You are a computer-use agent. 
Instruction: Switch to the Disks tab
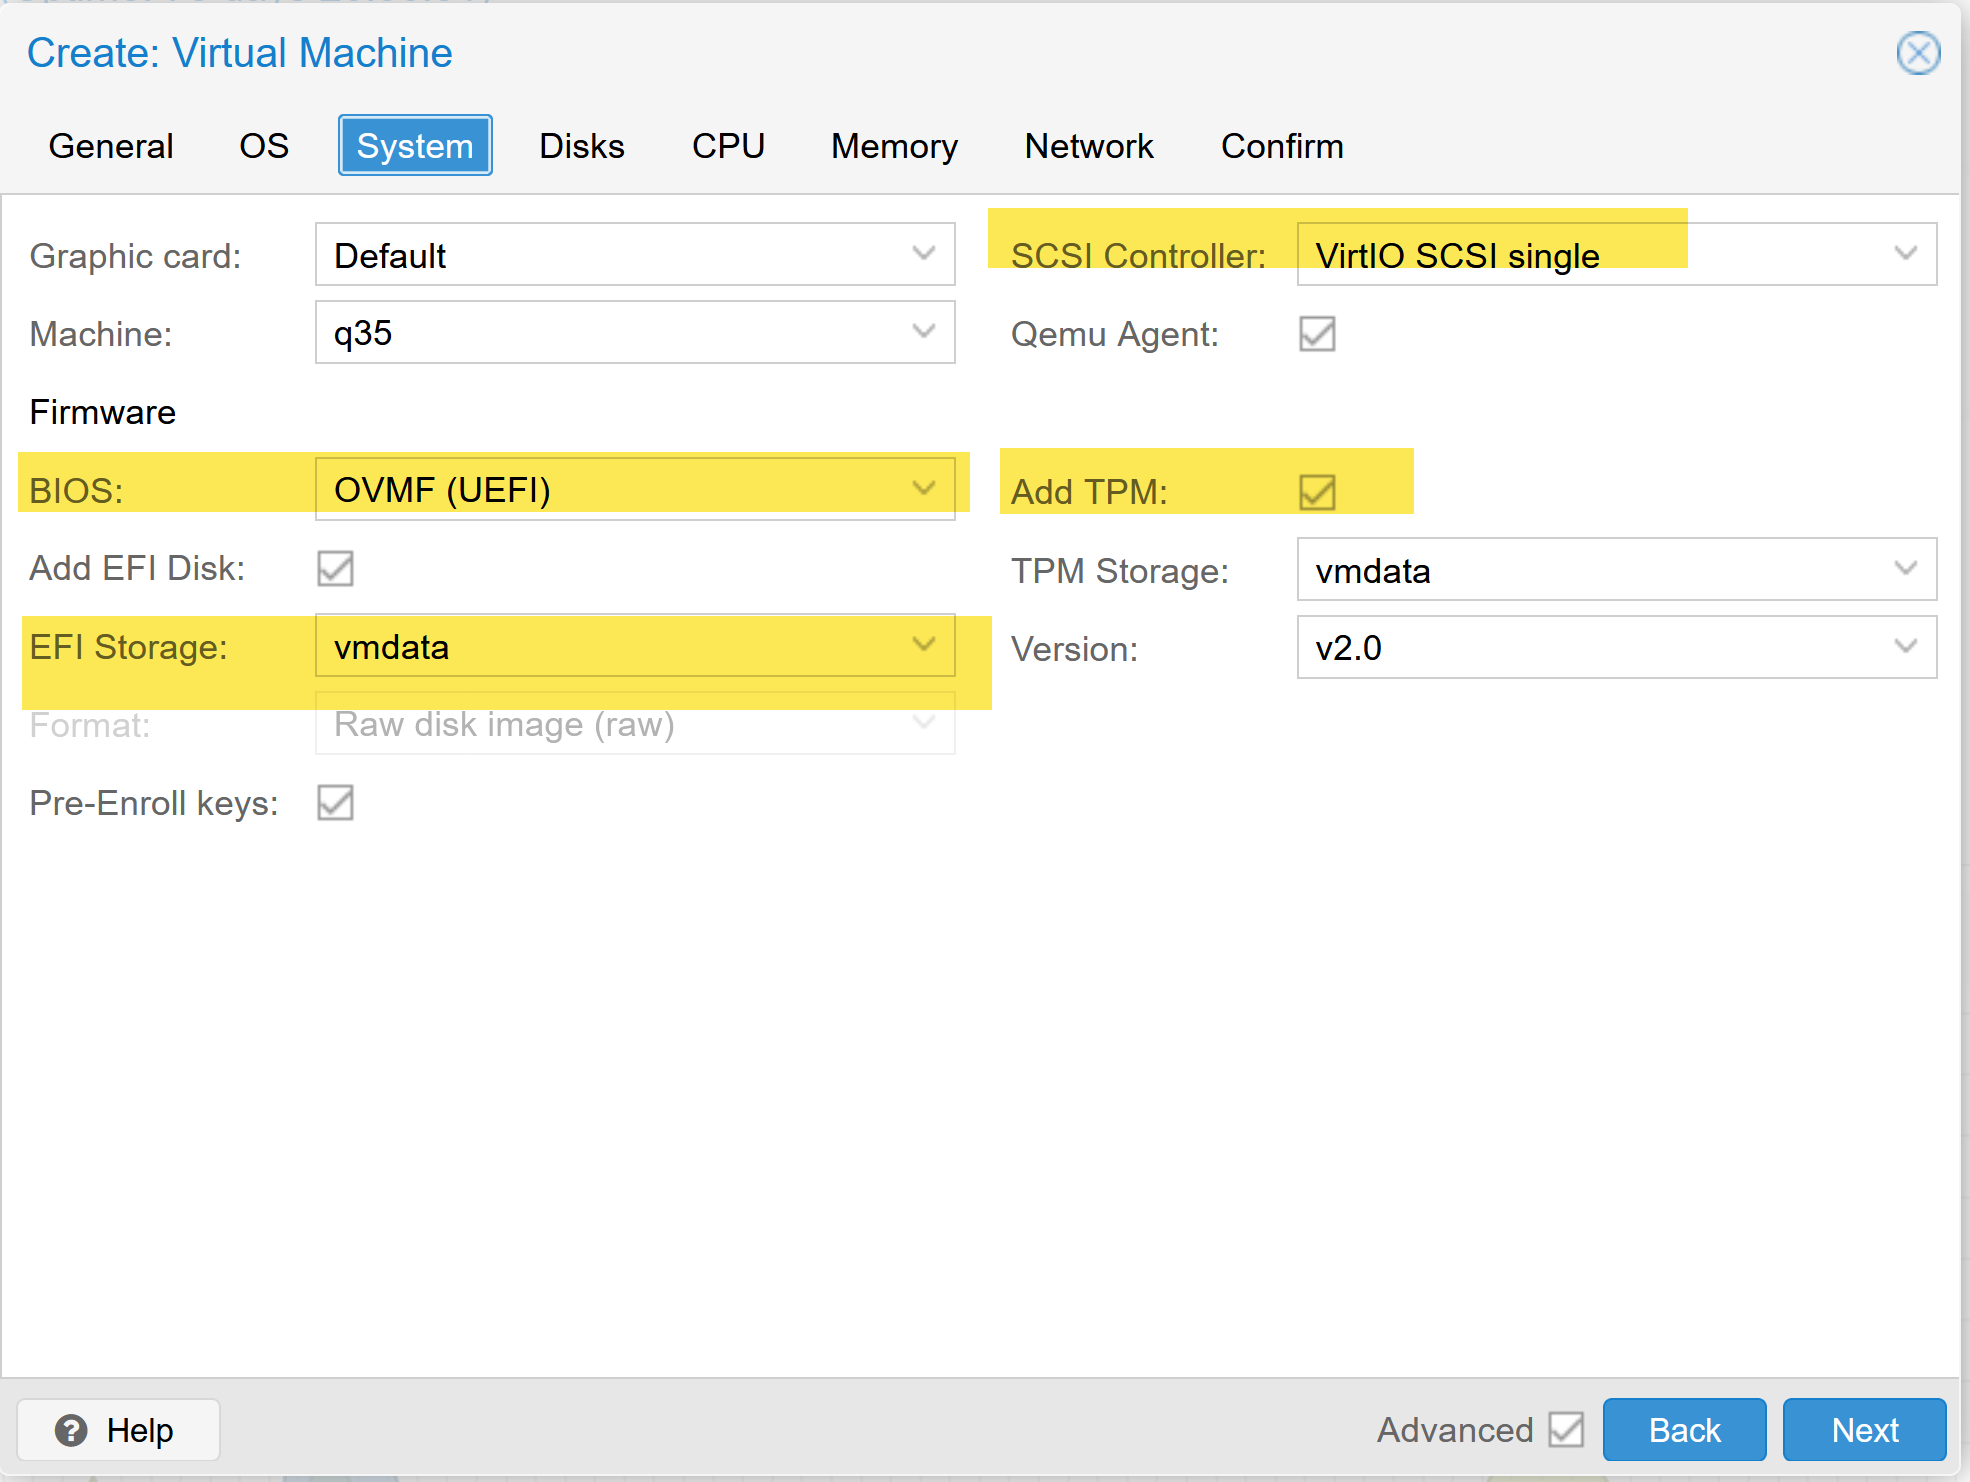point(581,145)
